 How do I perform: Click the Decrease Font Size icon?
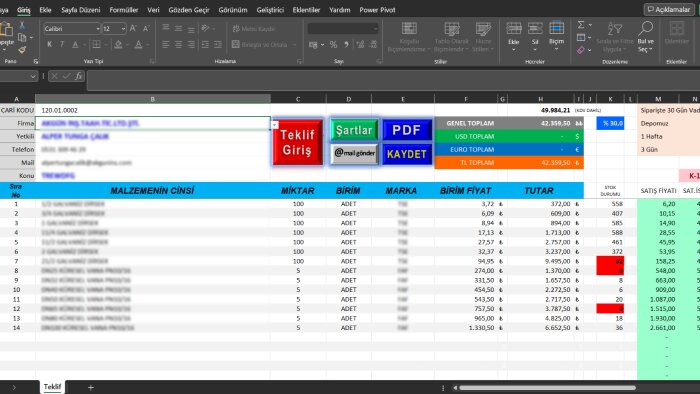146,29
